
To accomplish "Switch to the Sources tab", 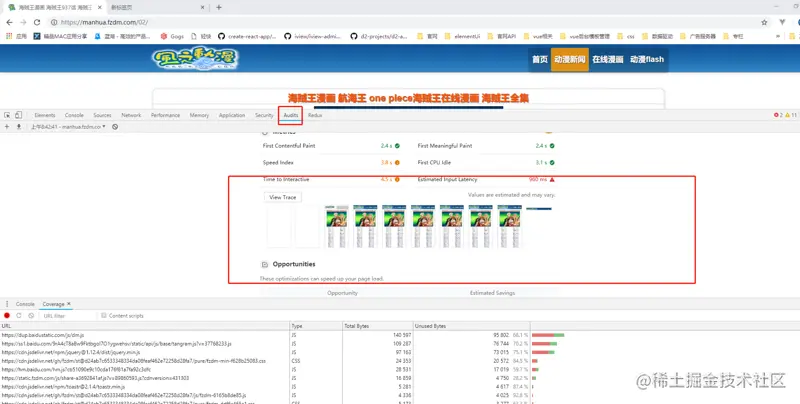I will 103,115.
